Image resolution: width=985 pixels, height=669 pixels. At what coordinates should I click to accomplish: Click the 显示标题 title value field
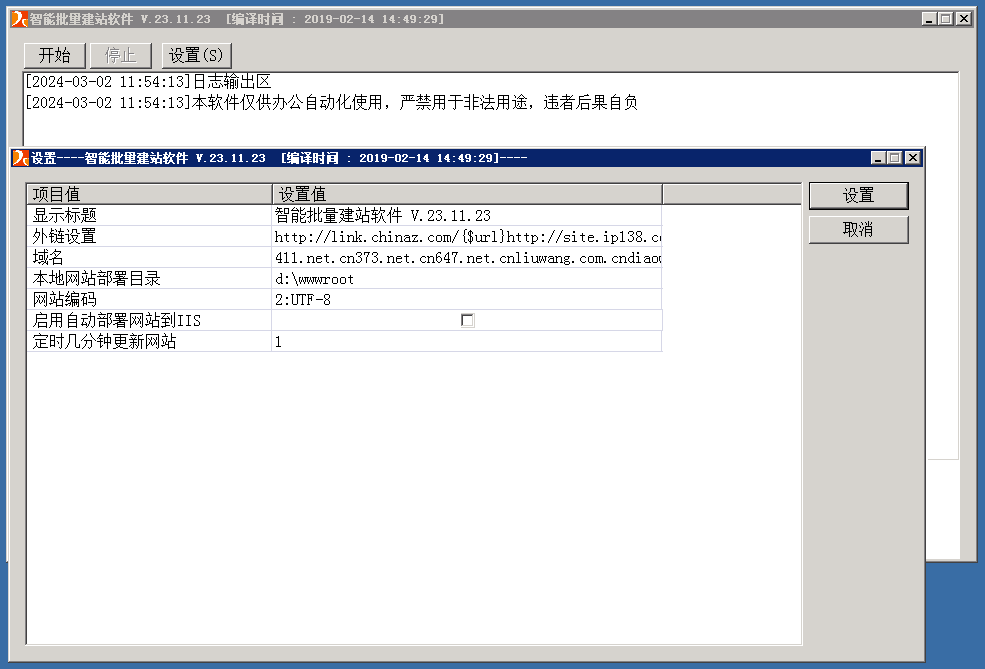coord(400,215)
